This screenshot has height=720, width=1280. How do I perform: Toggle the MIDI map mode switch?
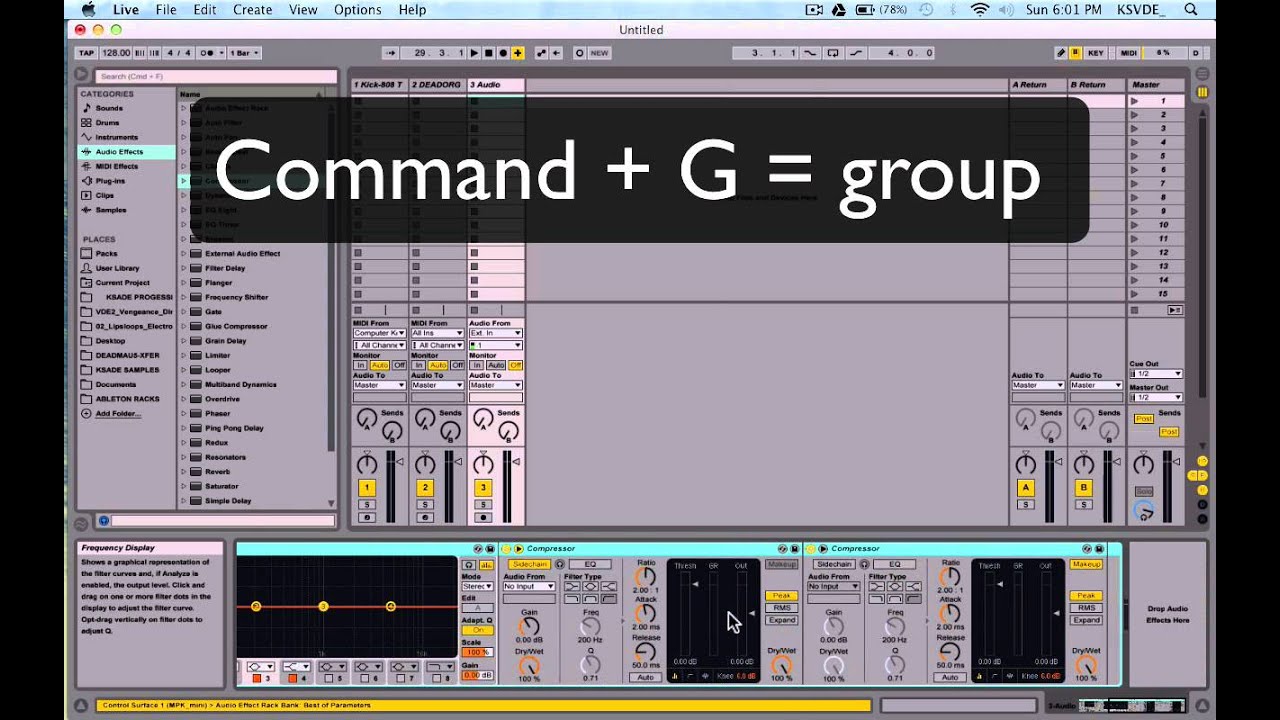1128,53
